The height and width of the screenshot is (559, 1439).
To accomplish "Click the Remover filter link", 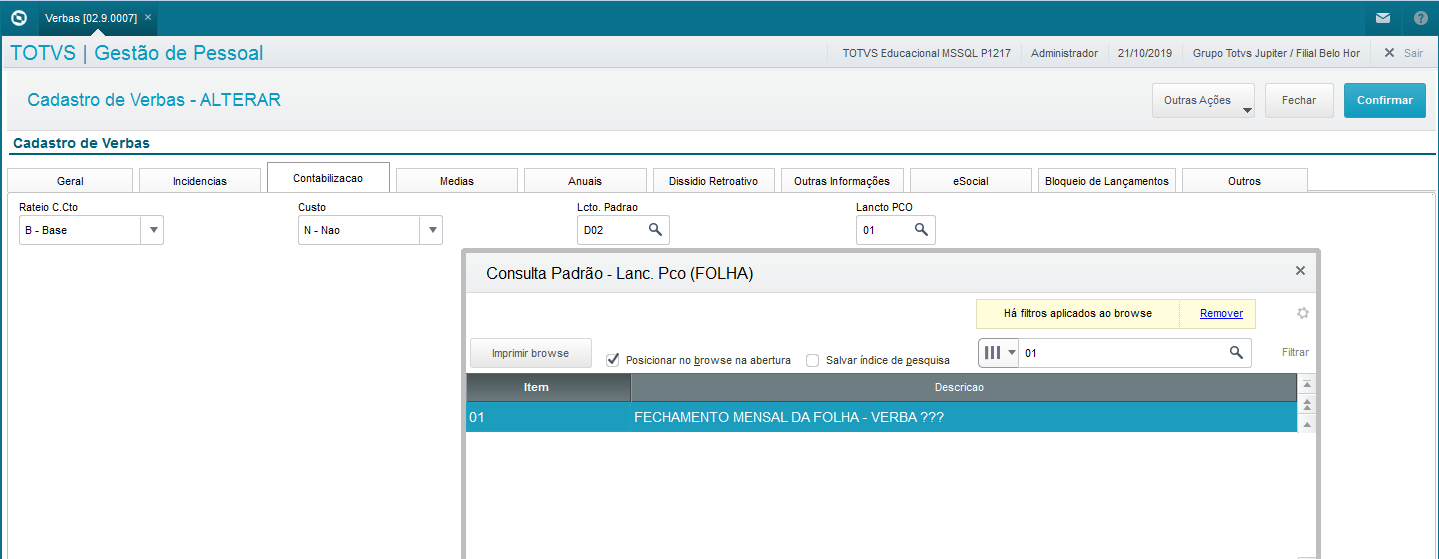I will pyautogui.click(x=1221, y=313).
